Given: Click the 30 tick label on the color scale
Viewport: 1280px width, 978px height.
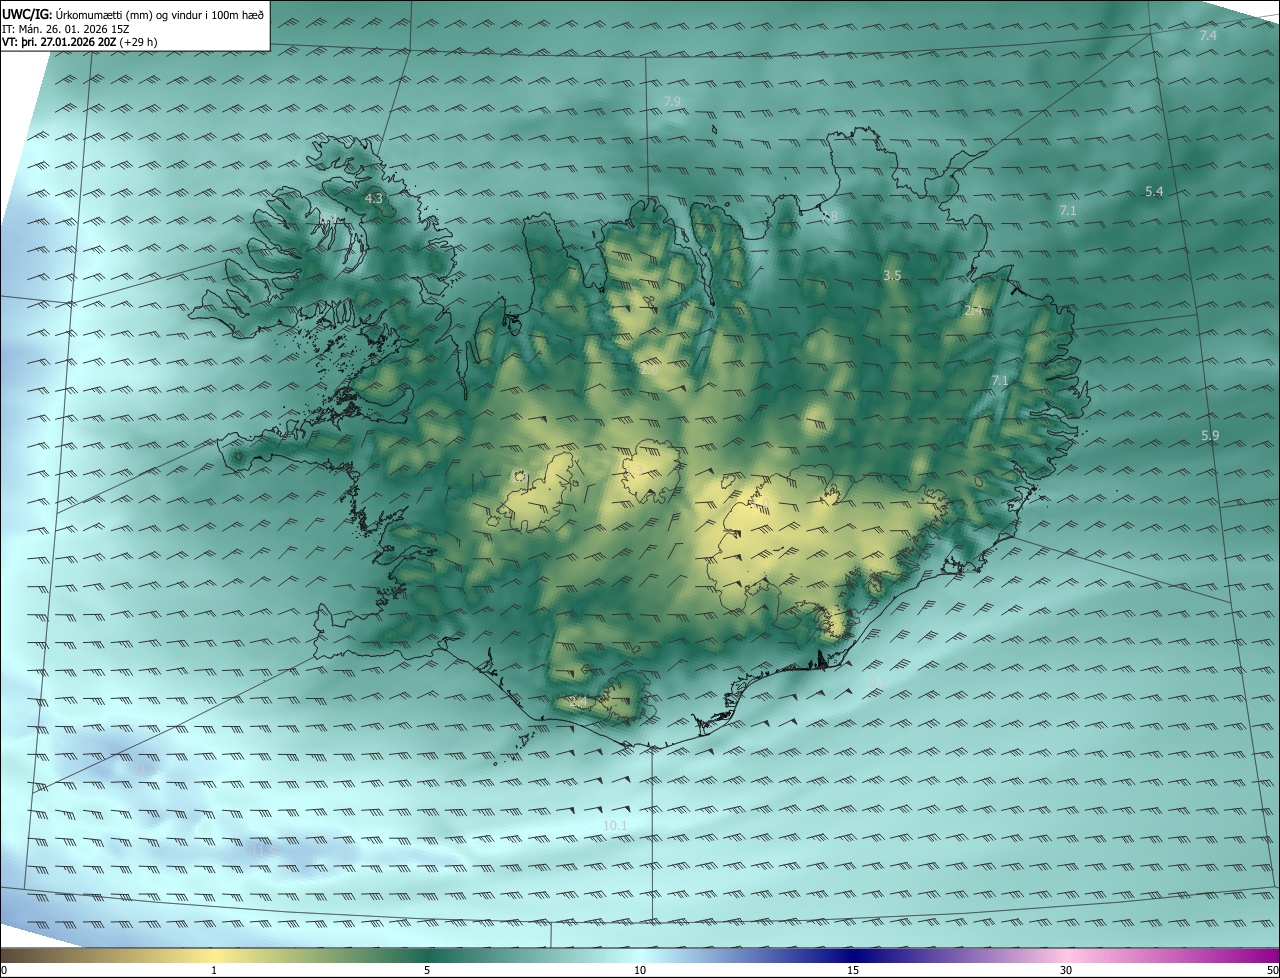Looking at the screenshot, I should point(1066,970).
